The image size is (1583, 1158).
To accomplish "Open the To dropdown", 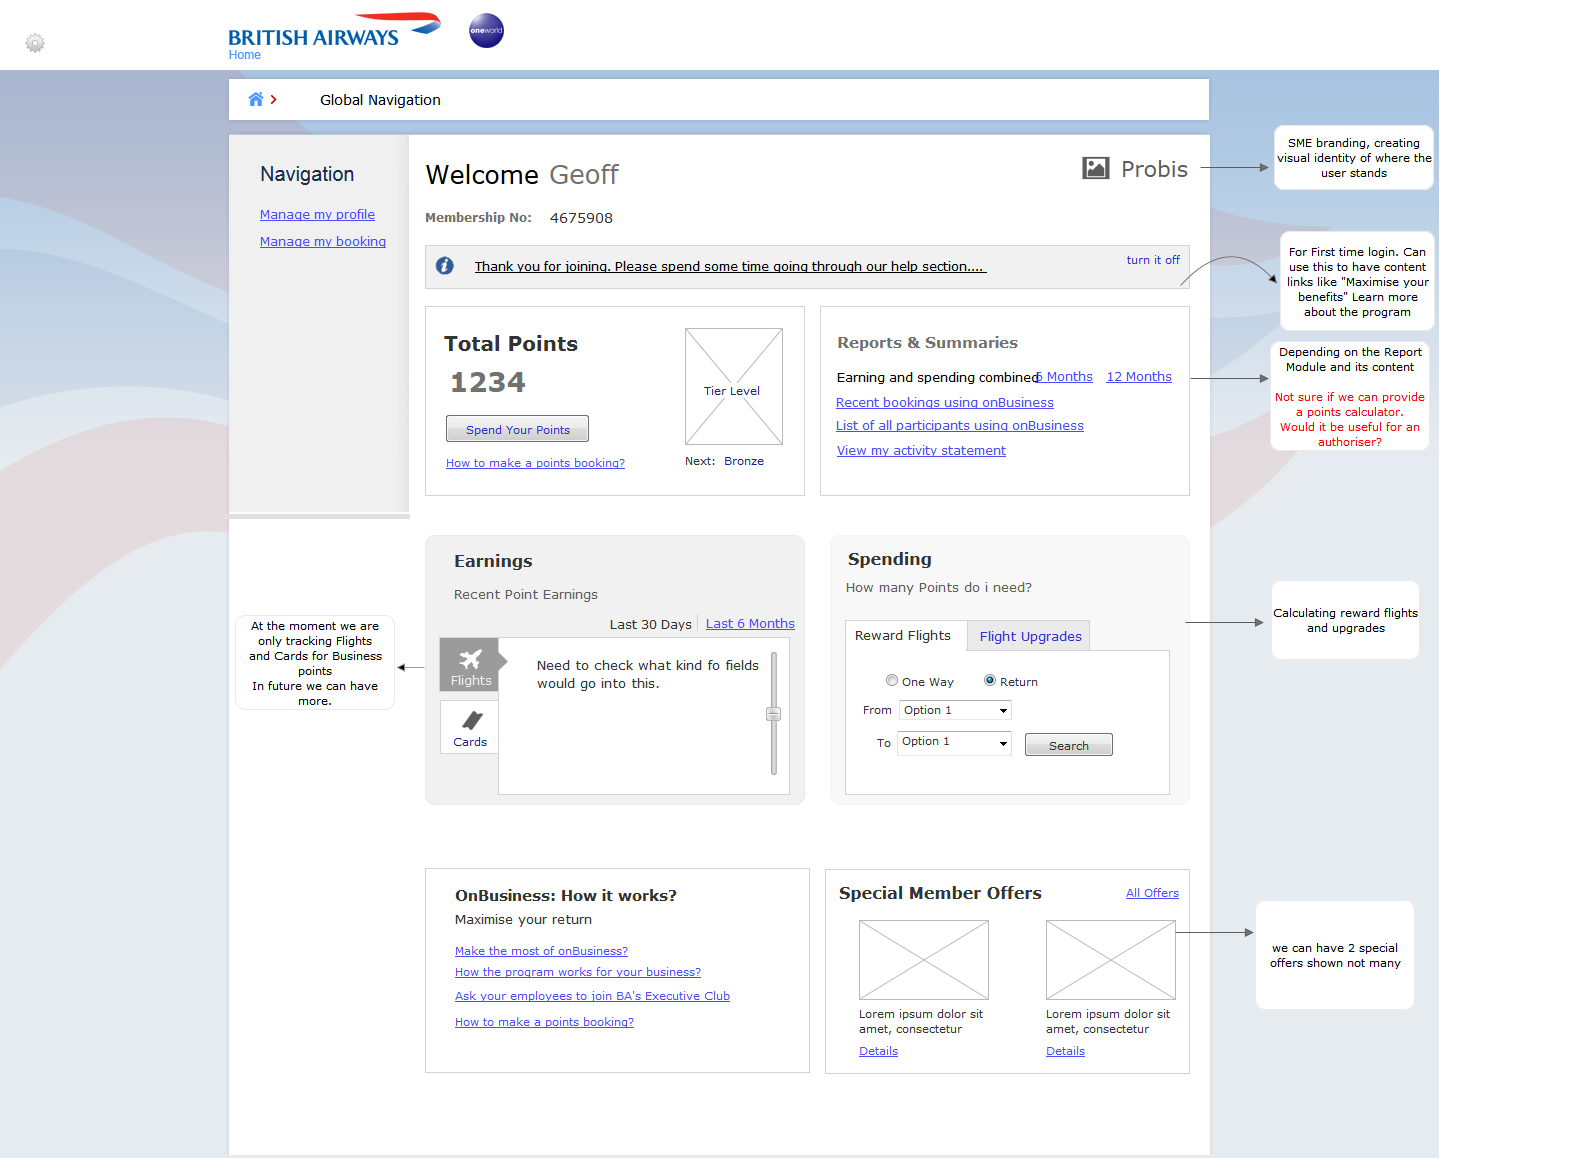I will tap(955, 742).
